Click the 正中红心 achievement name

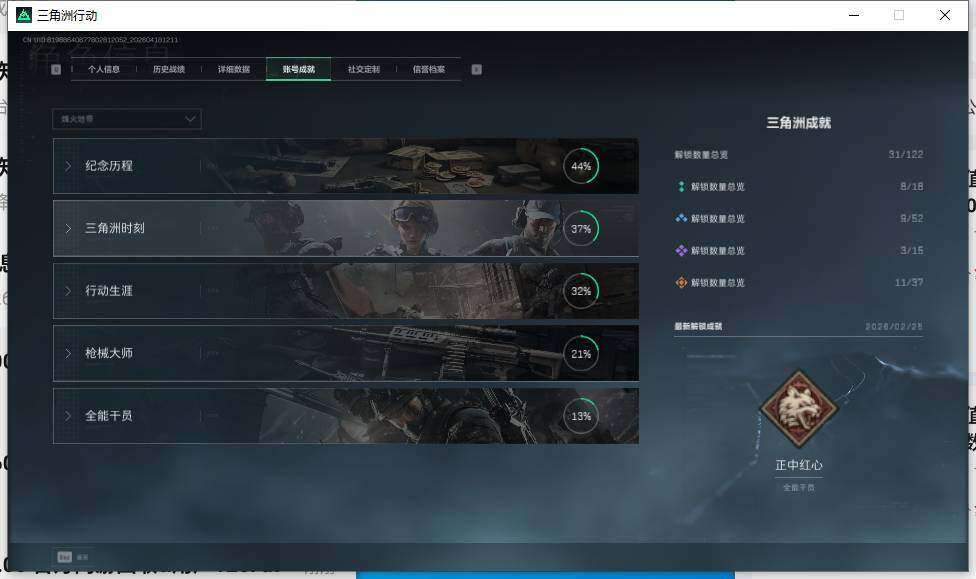[799, 465]
